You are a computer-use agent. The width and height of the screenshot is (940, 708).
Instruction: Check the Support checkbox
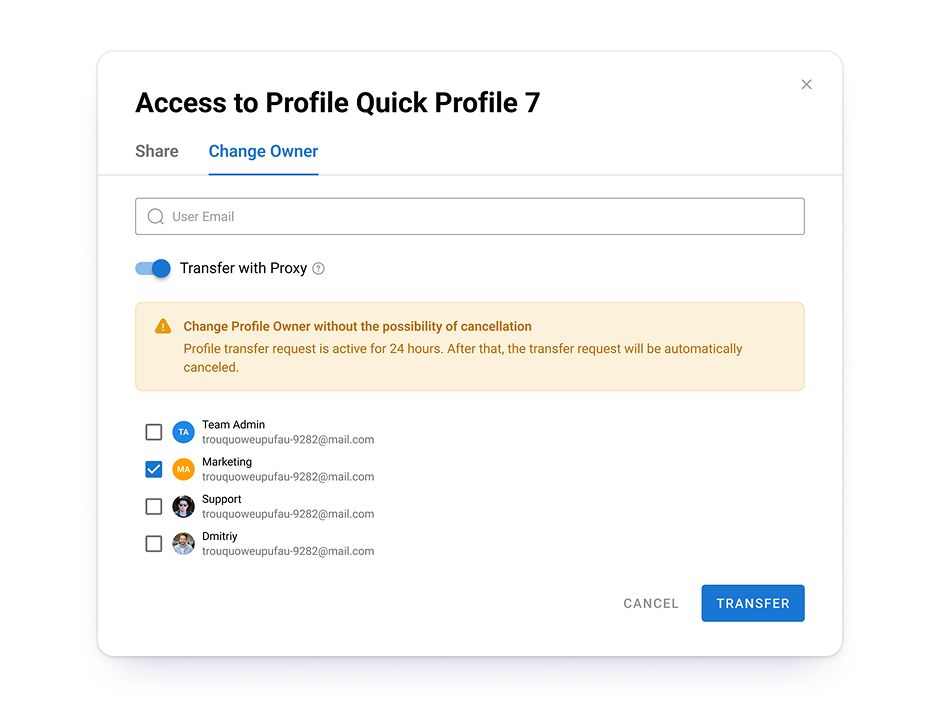coord(154,507)
